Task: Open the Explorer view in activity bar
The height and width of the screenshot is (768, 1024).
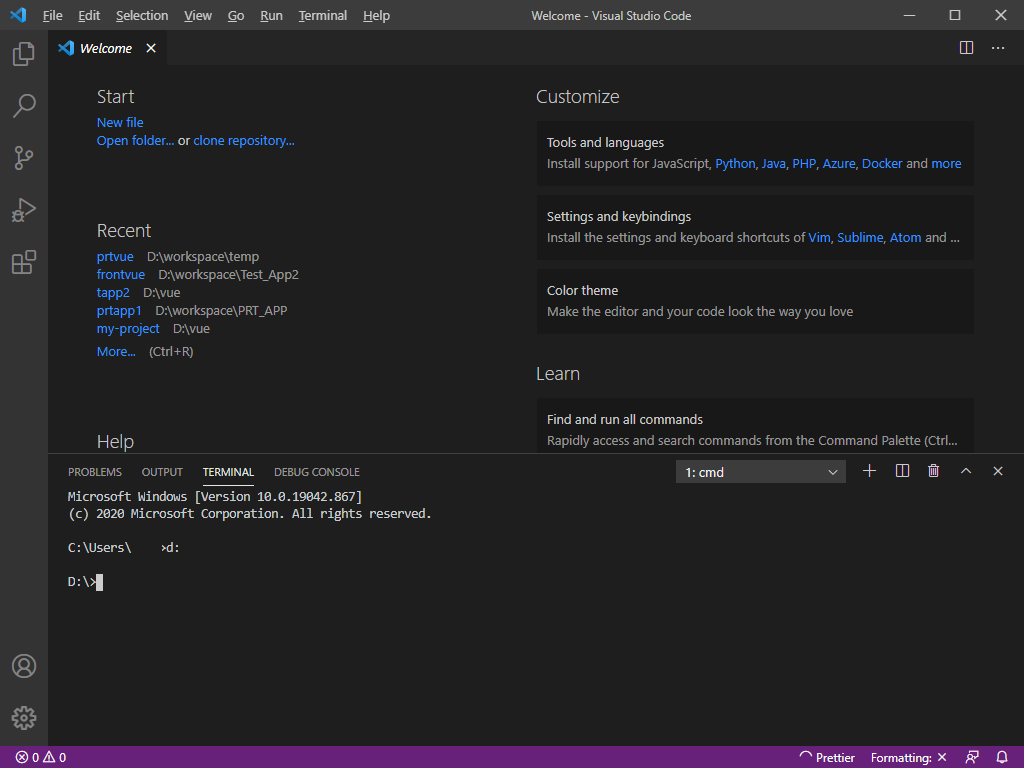Action: coord(24,54)
